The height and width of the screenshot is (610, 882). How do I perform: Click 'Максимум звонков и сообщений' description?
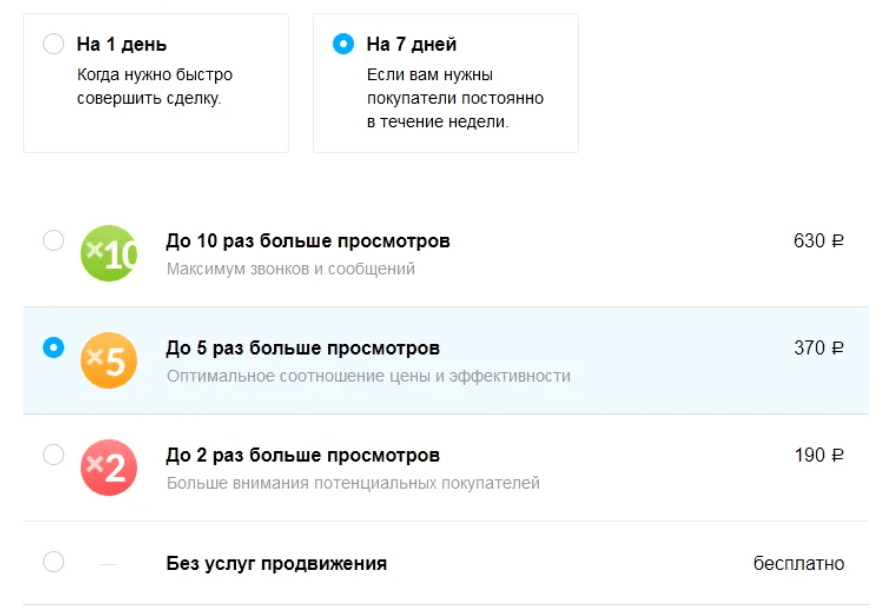tap(290, 269)
